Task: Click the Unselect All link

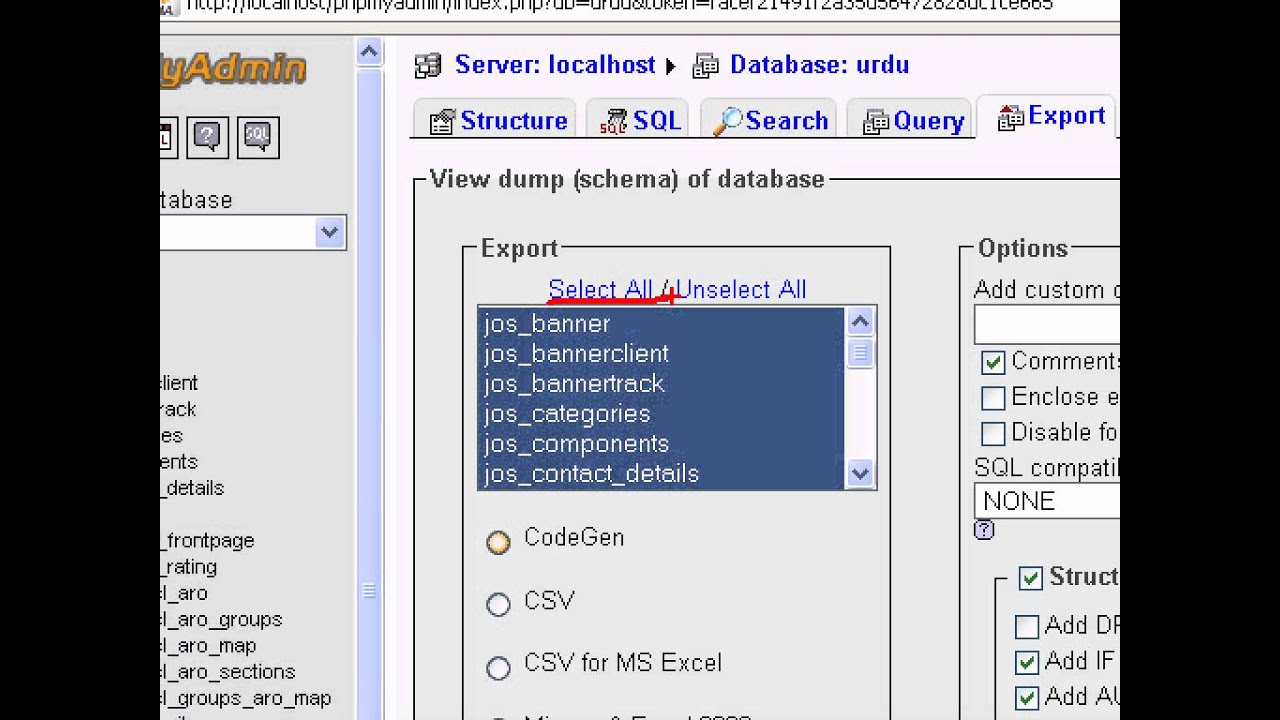Action: (741, 289)
